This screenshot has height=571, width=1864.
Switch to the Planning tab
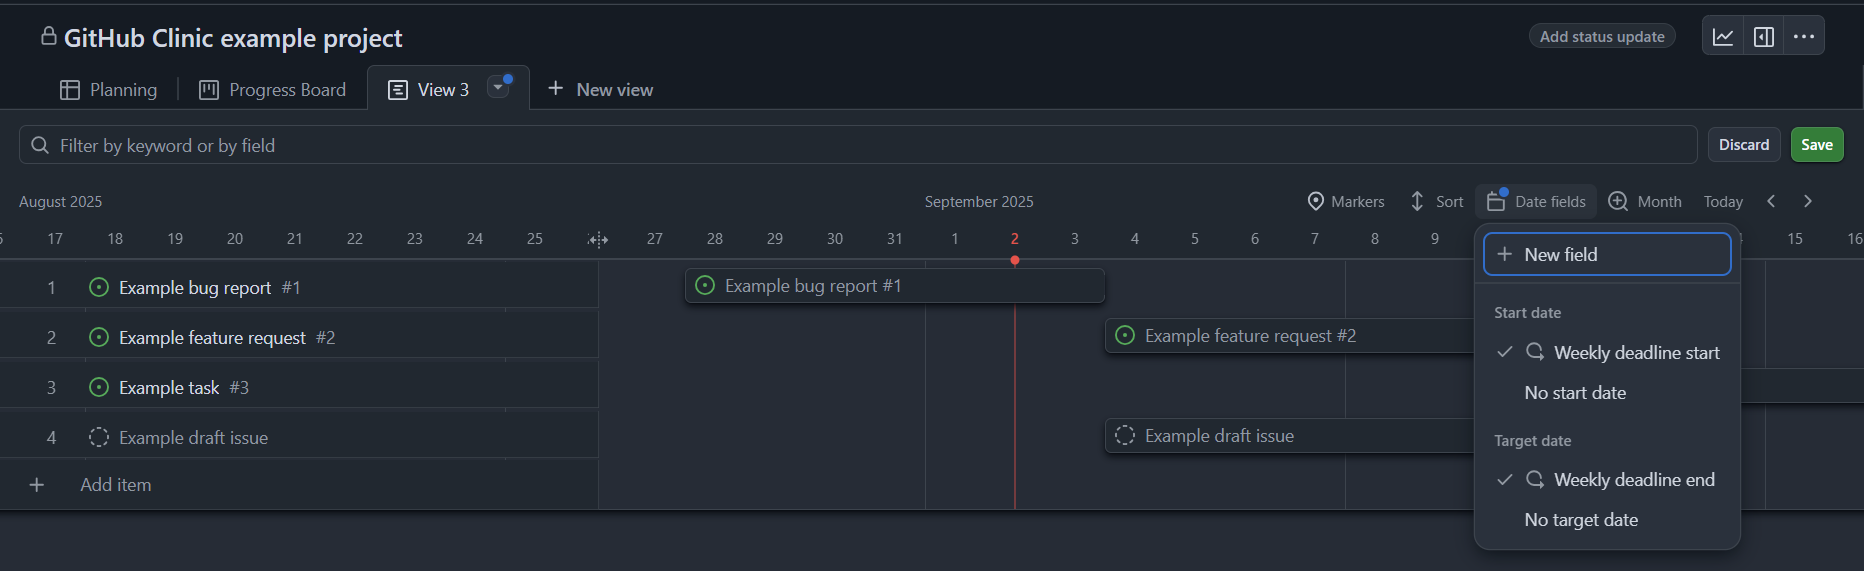108,90
